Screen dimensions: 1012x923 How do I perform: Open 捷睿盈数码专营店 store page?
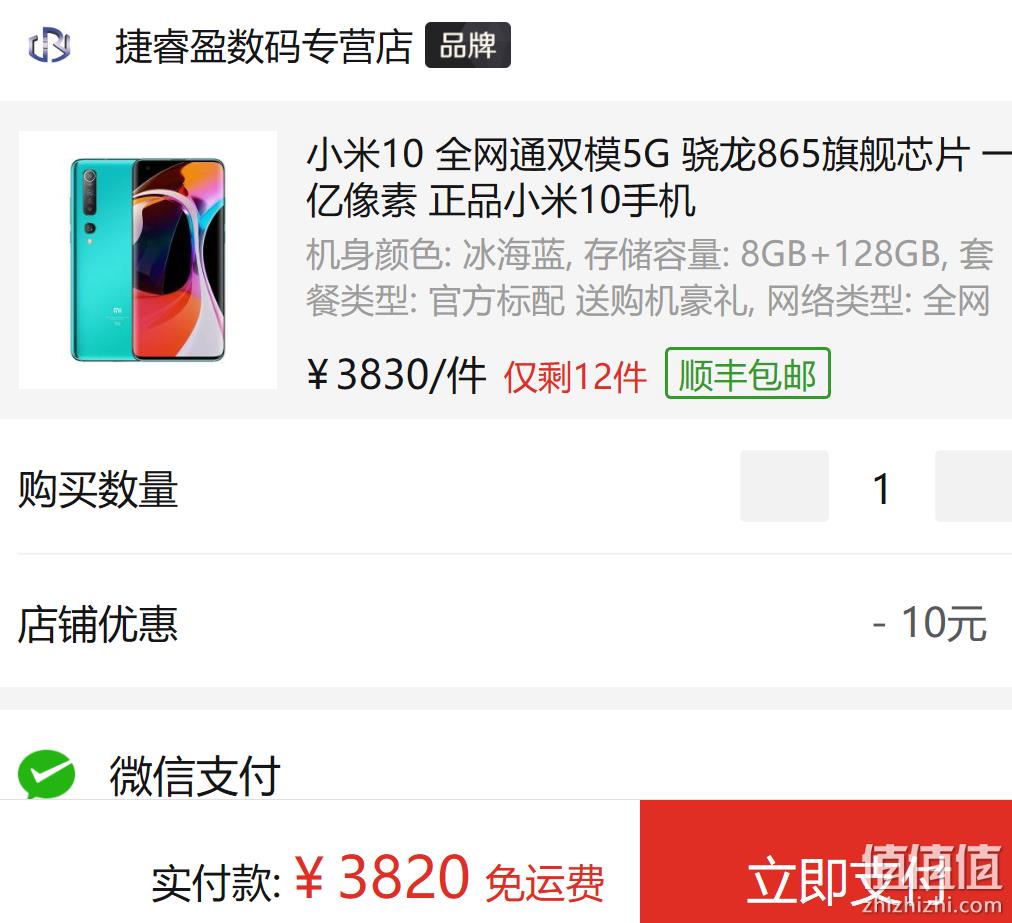(x=263, y=46)
